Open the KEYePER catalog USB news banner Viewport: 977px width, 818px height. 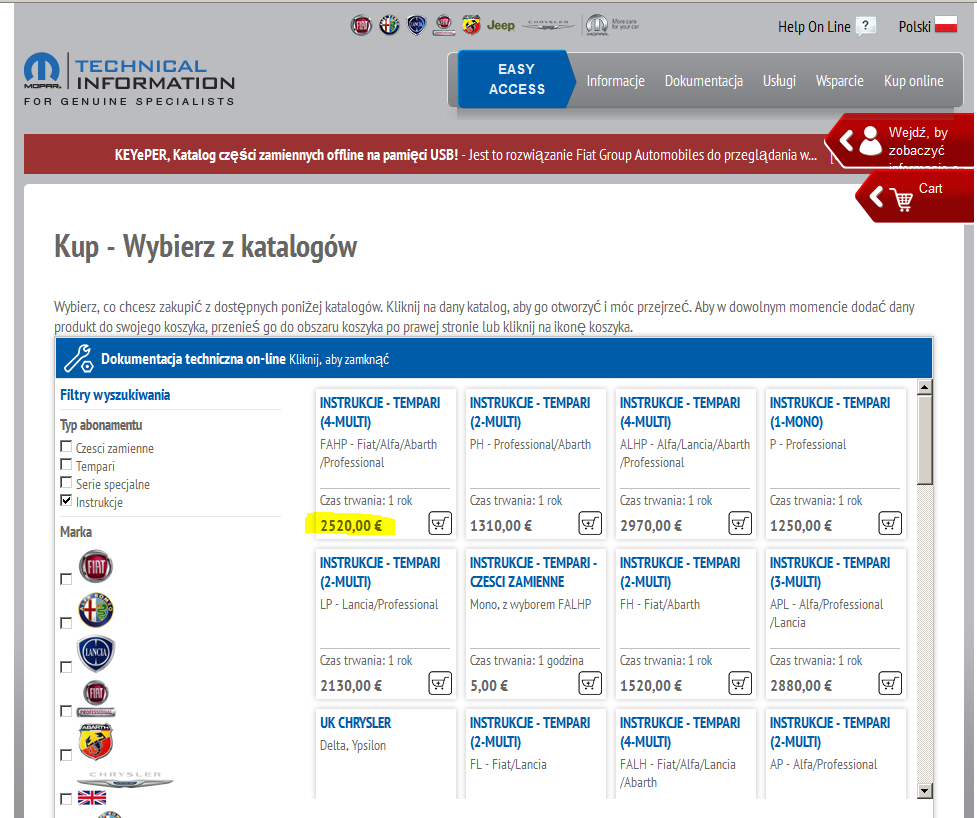[x=465, y=155]
